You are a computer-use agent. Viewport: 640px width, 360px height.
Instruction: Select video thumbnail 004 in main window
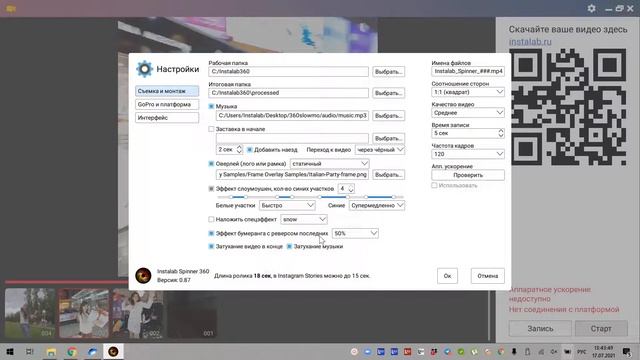tap(30, 313)
